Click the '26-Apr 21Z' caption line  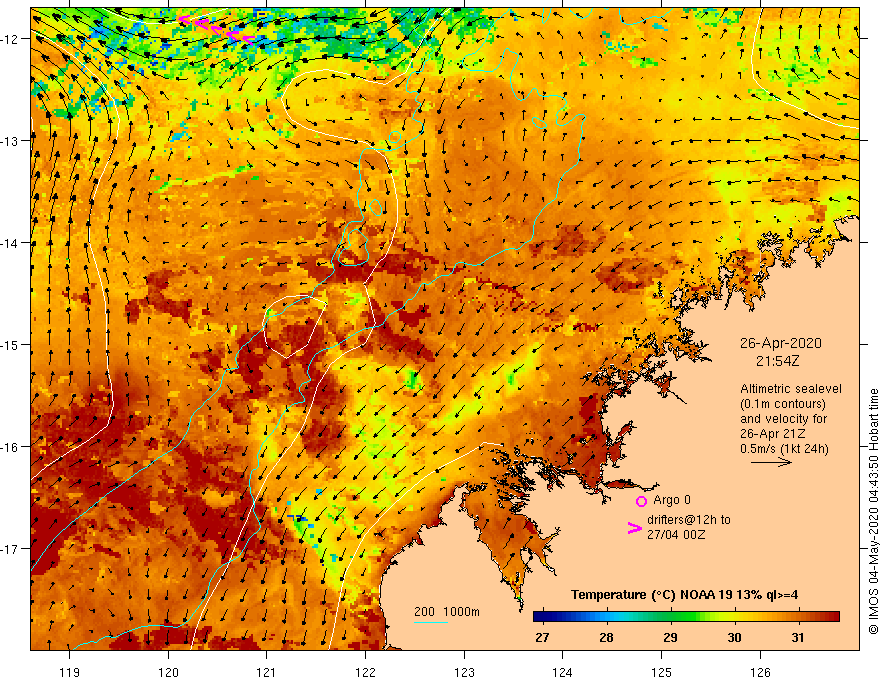click(773, 434)
